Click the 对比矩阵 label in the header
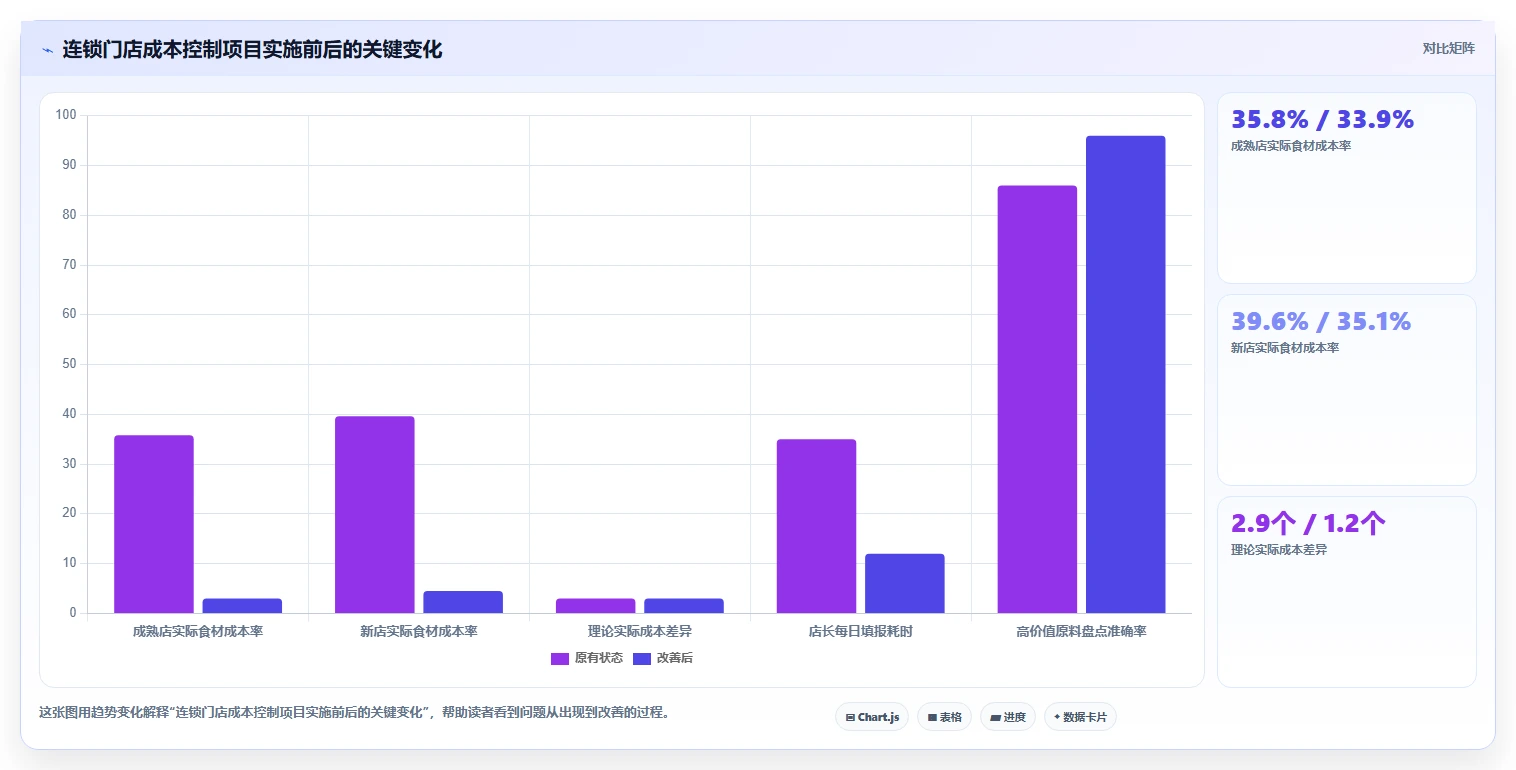The height and width of the screenshot is (770, 1516). pos(1449,48)
